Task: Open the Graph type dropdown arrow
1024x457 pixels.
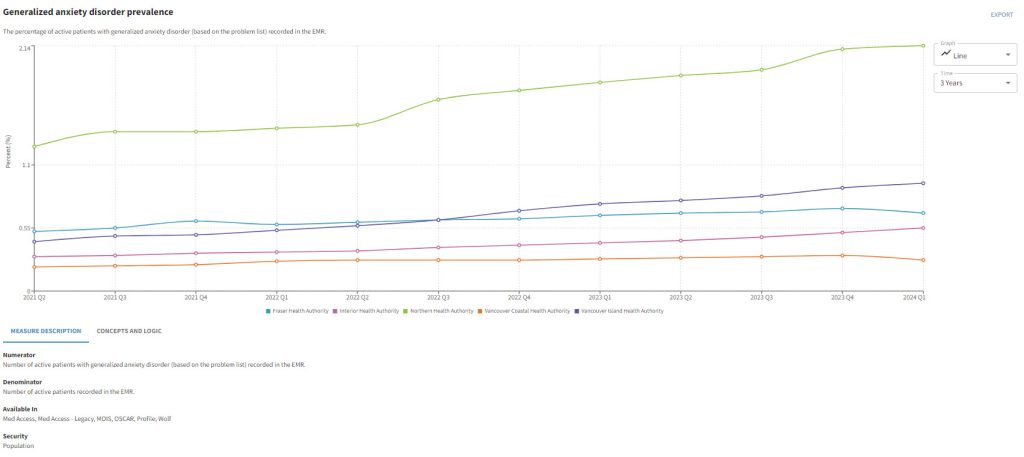Action: point(1007,56)
